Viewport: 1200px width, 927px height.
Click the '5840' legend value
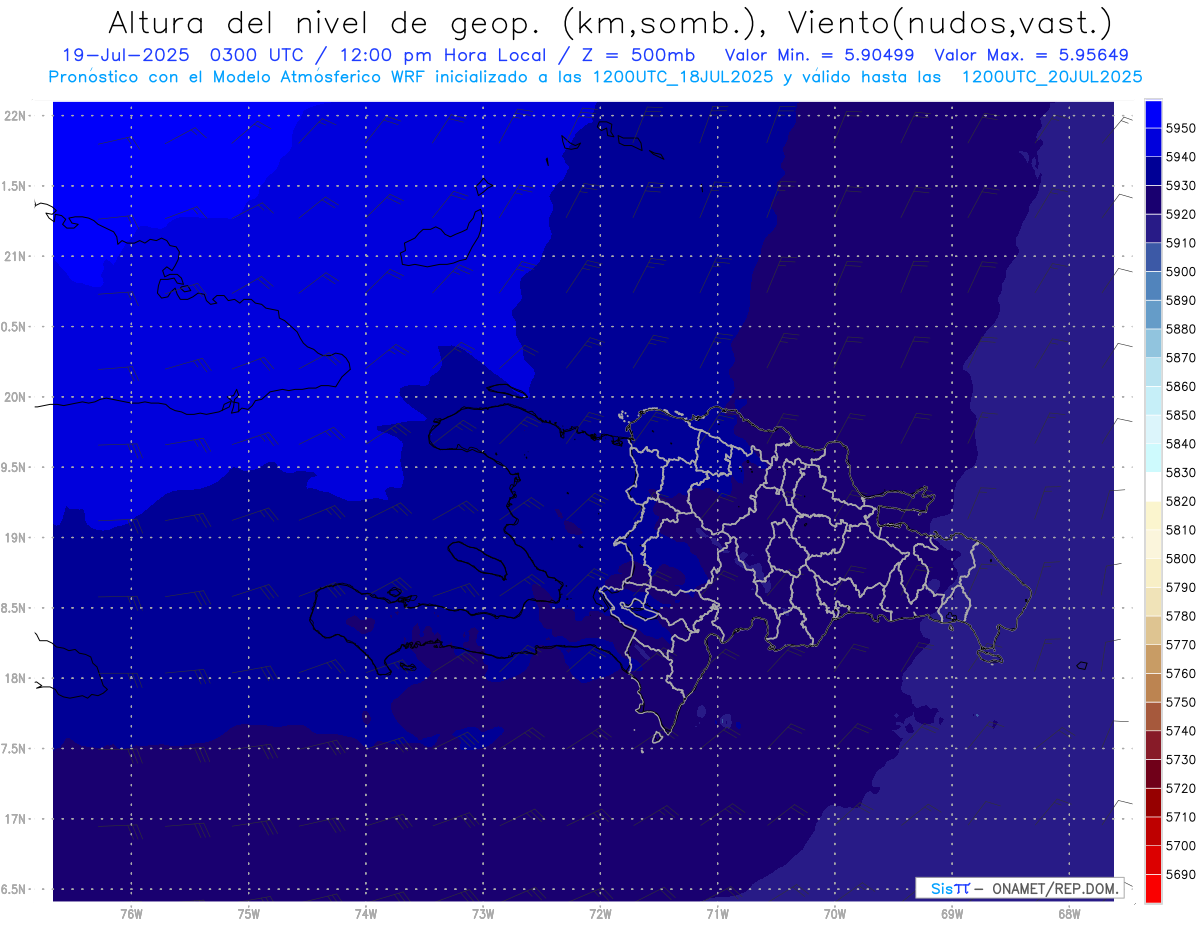click(x=1181, y=444)
